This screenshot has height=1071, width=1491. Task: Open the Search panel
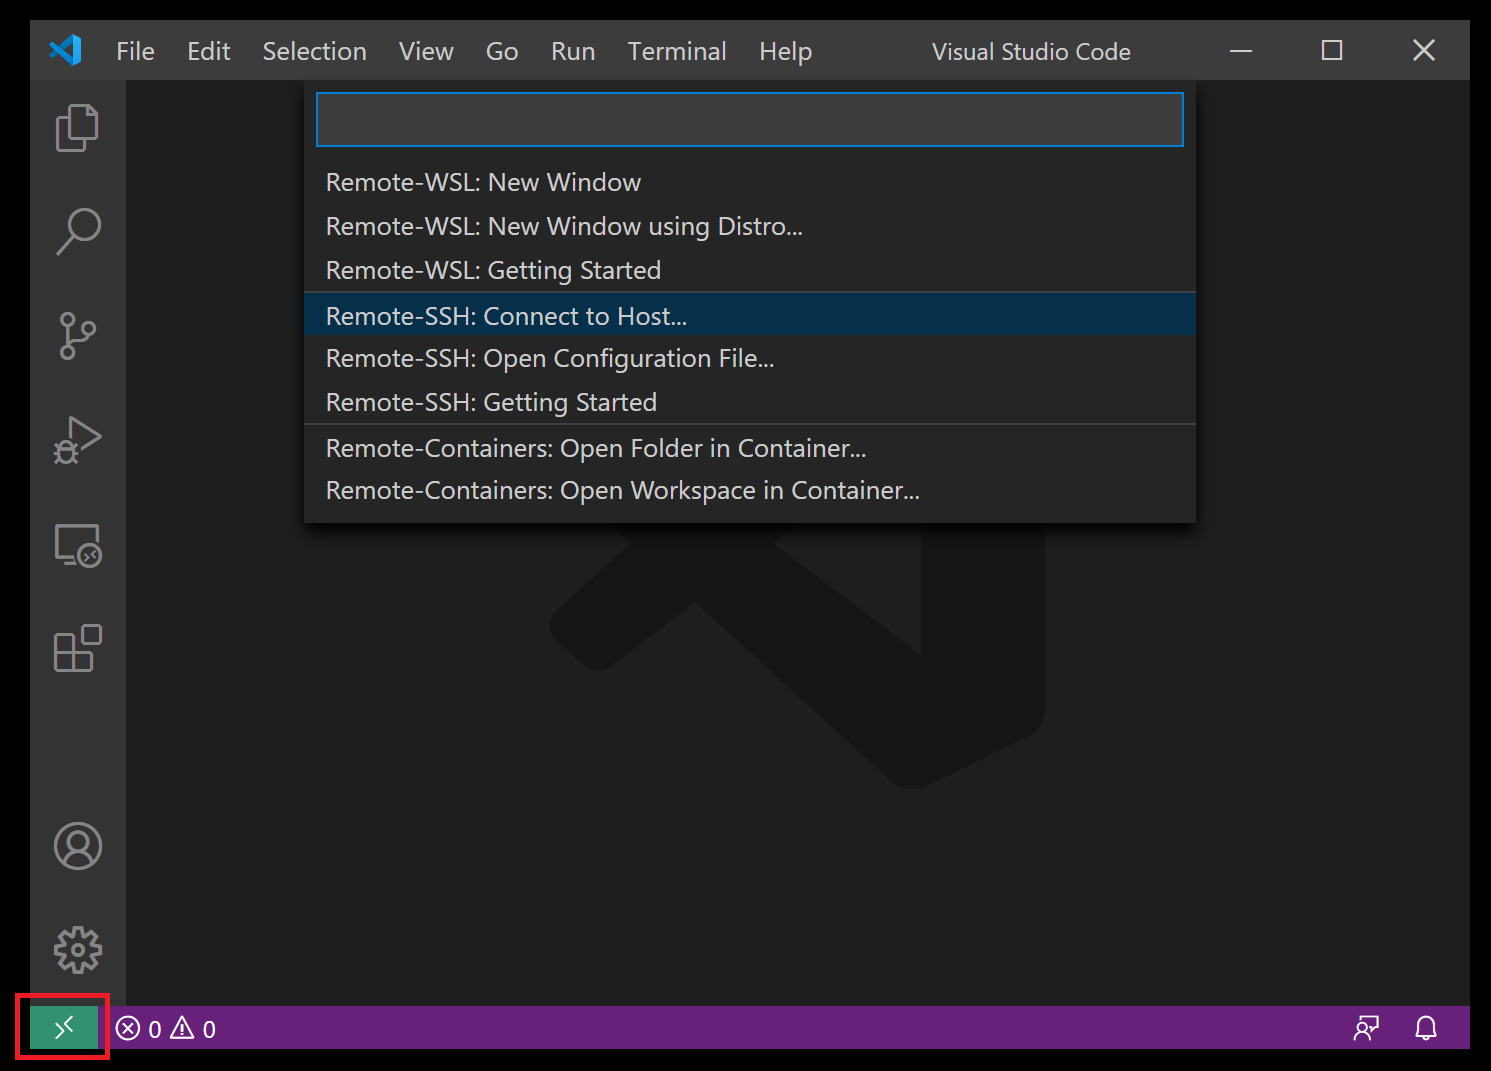pos(77,231)
